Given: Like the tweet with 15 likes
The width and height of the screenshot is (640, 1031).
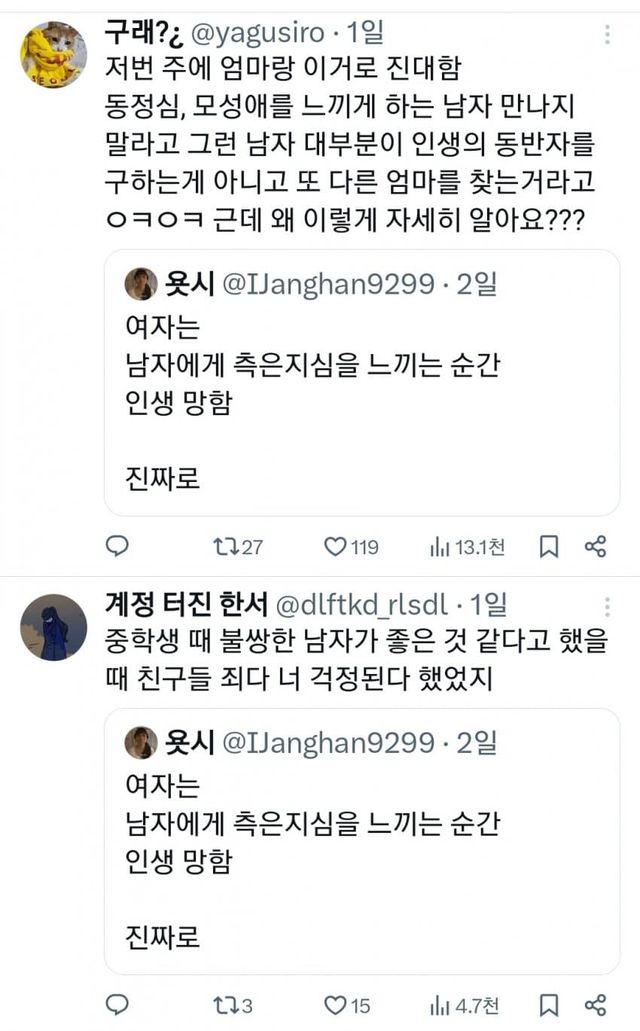Looking at the screenshot, I should click(x=335, y=1004).
